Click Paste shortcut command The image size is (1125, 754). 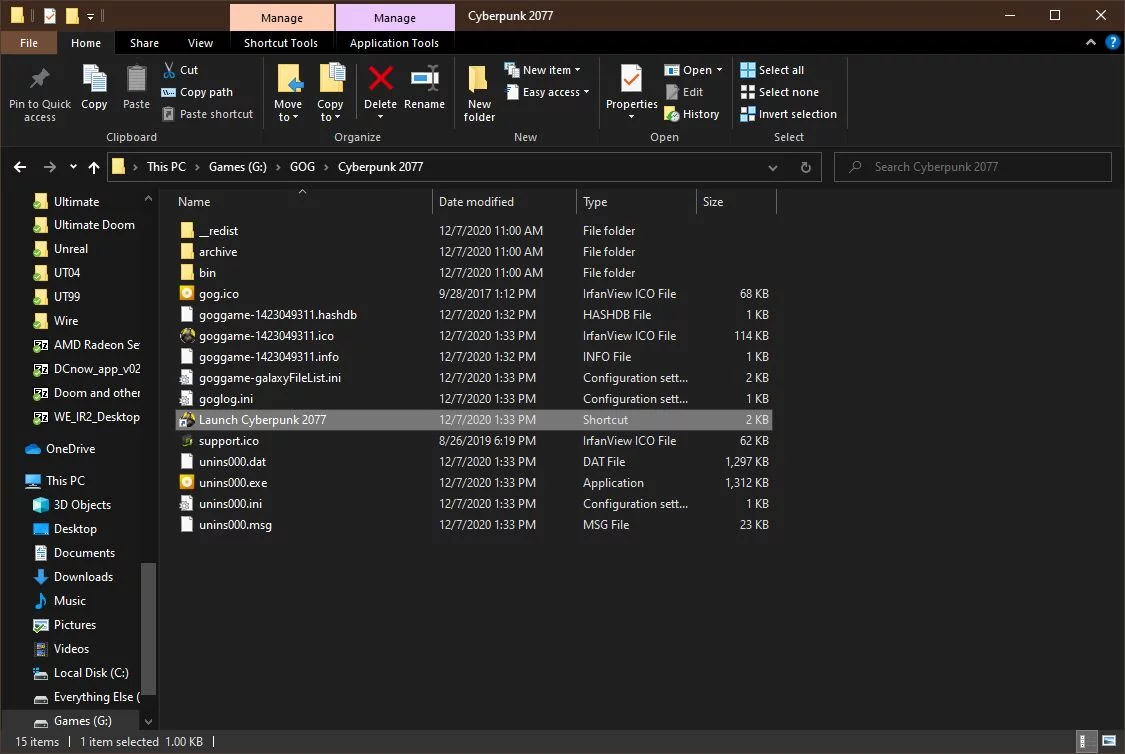[207, 114]
